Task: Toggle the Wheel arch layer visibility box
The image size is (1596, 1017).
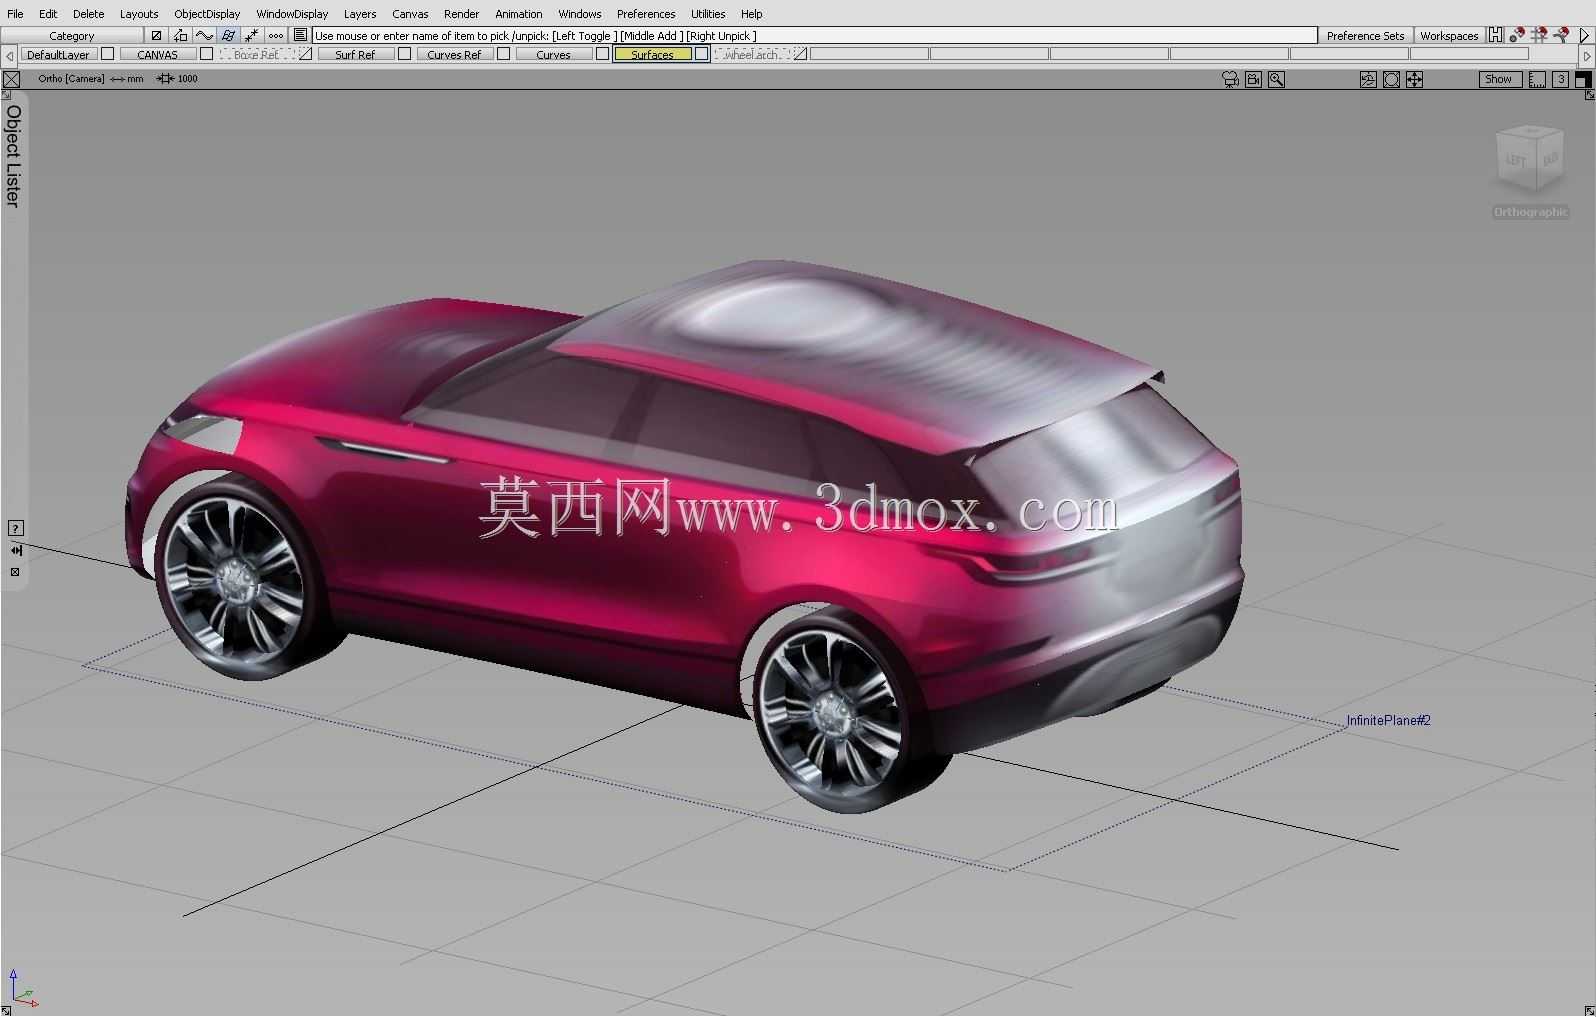Action: (x=800, y=54)
